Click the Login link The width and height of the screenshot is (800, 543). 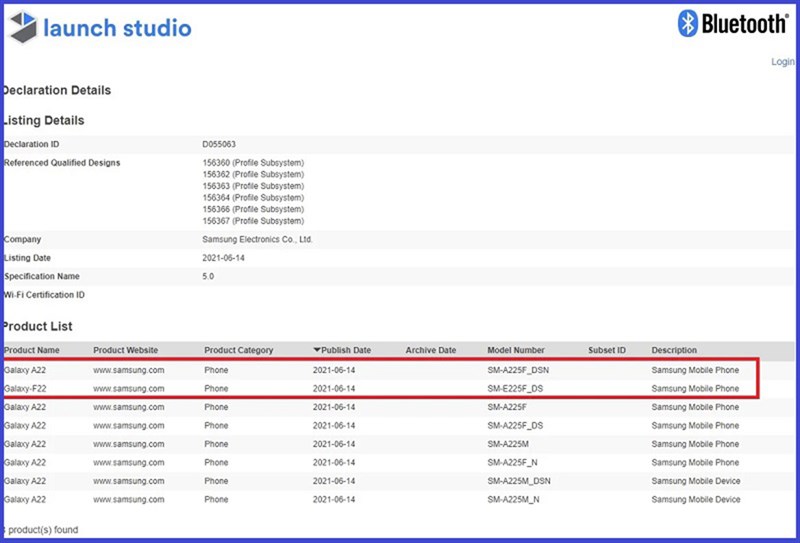tap(782, 62)
